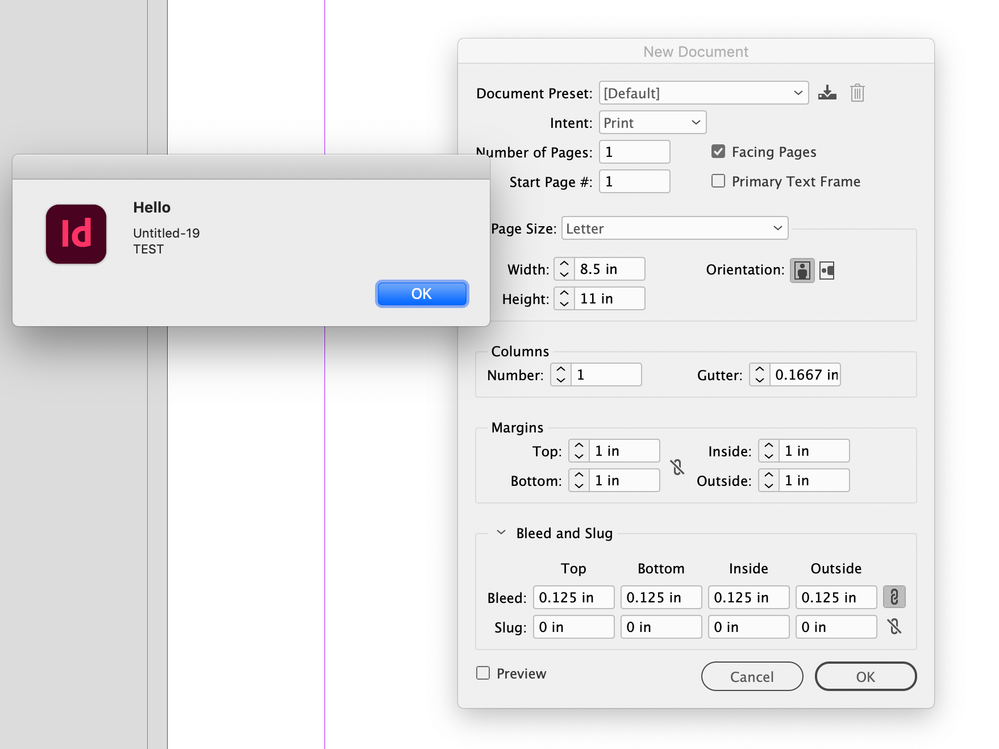Screen dimensions: 999x749
Task: Enable the Primary Text Frame checkbox
Action: [x=718, y=181]
